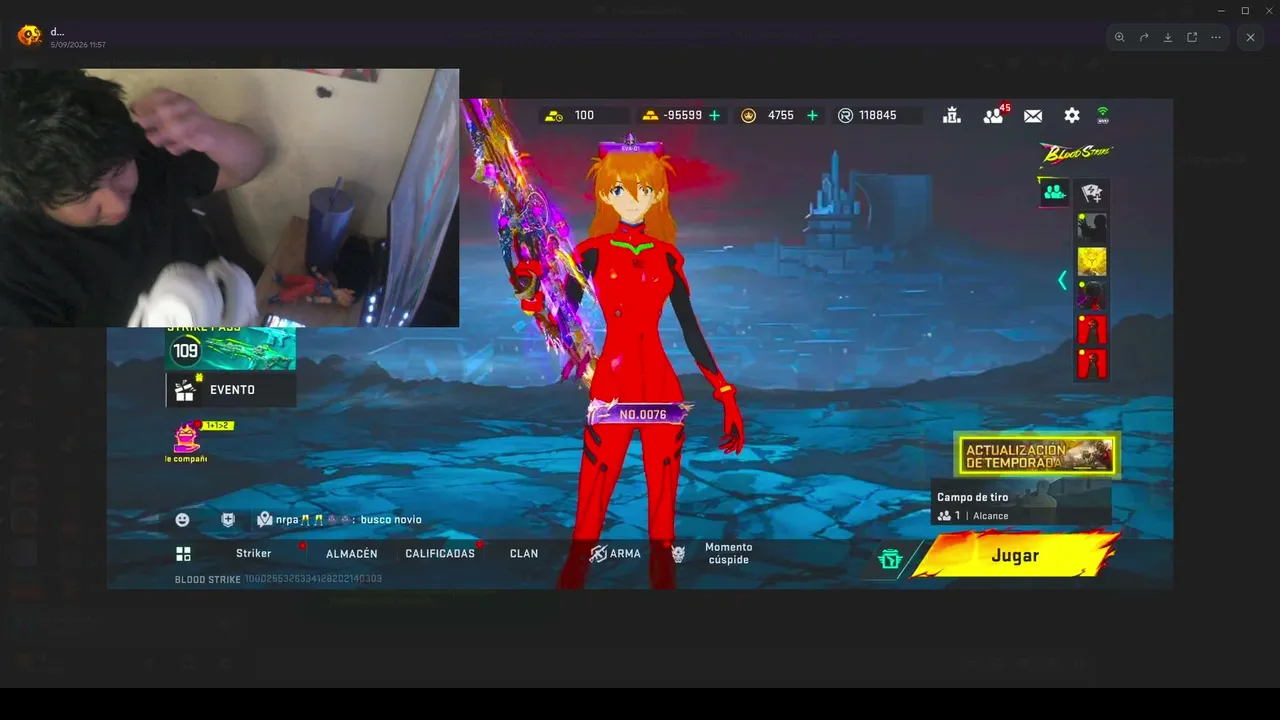Open the four-square grid menu icon
Viewport: 1280px width, 720px height.
pos(183,554)
